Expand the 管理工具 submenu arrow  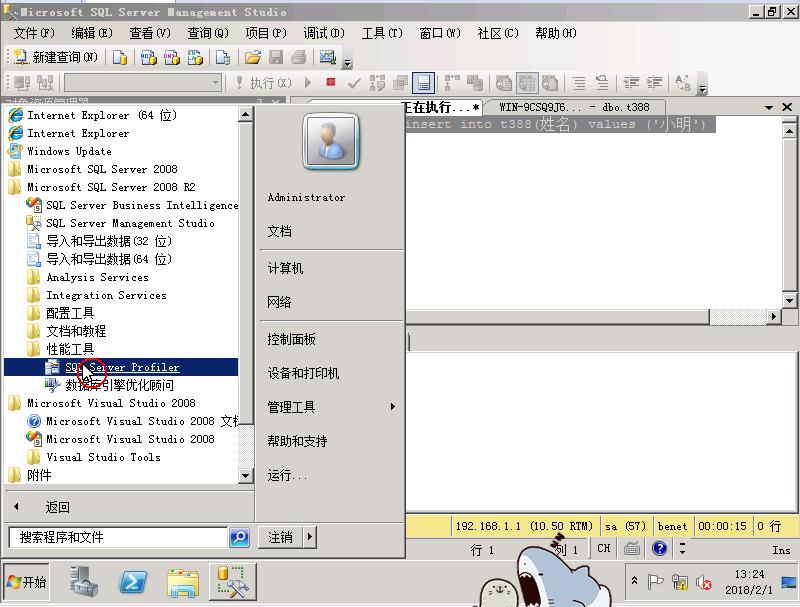click(x=392, y=407)
